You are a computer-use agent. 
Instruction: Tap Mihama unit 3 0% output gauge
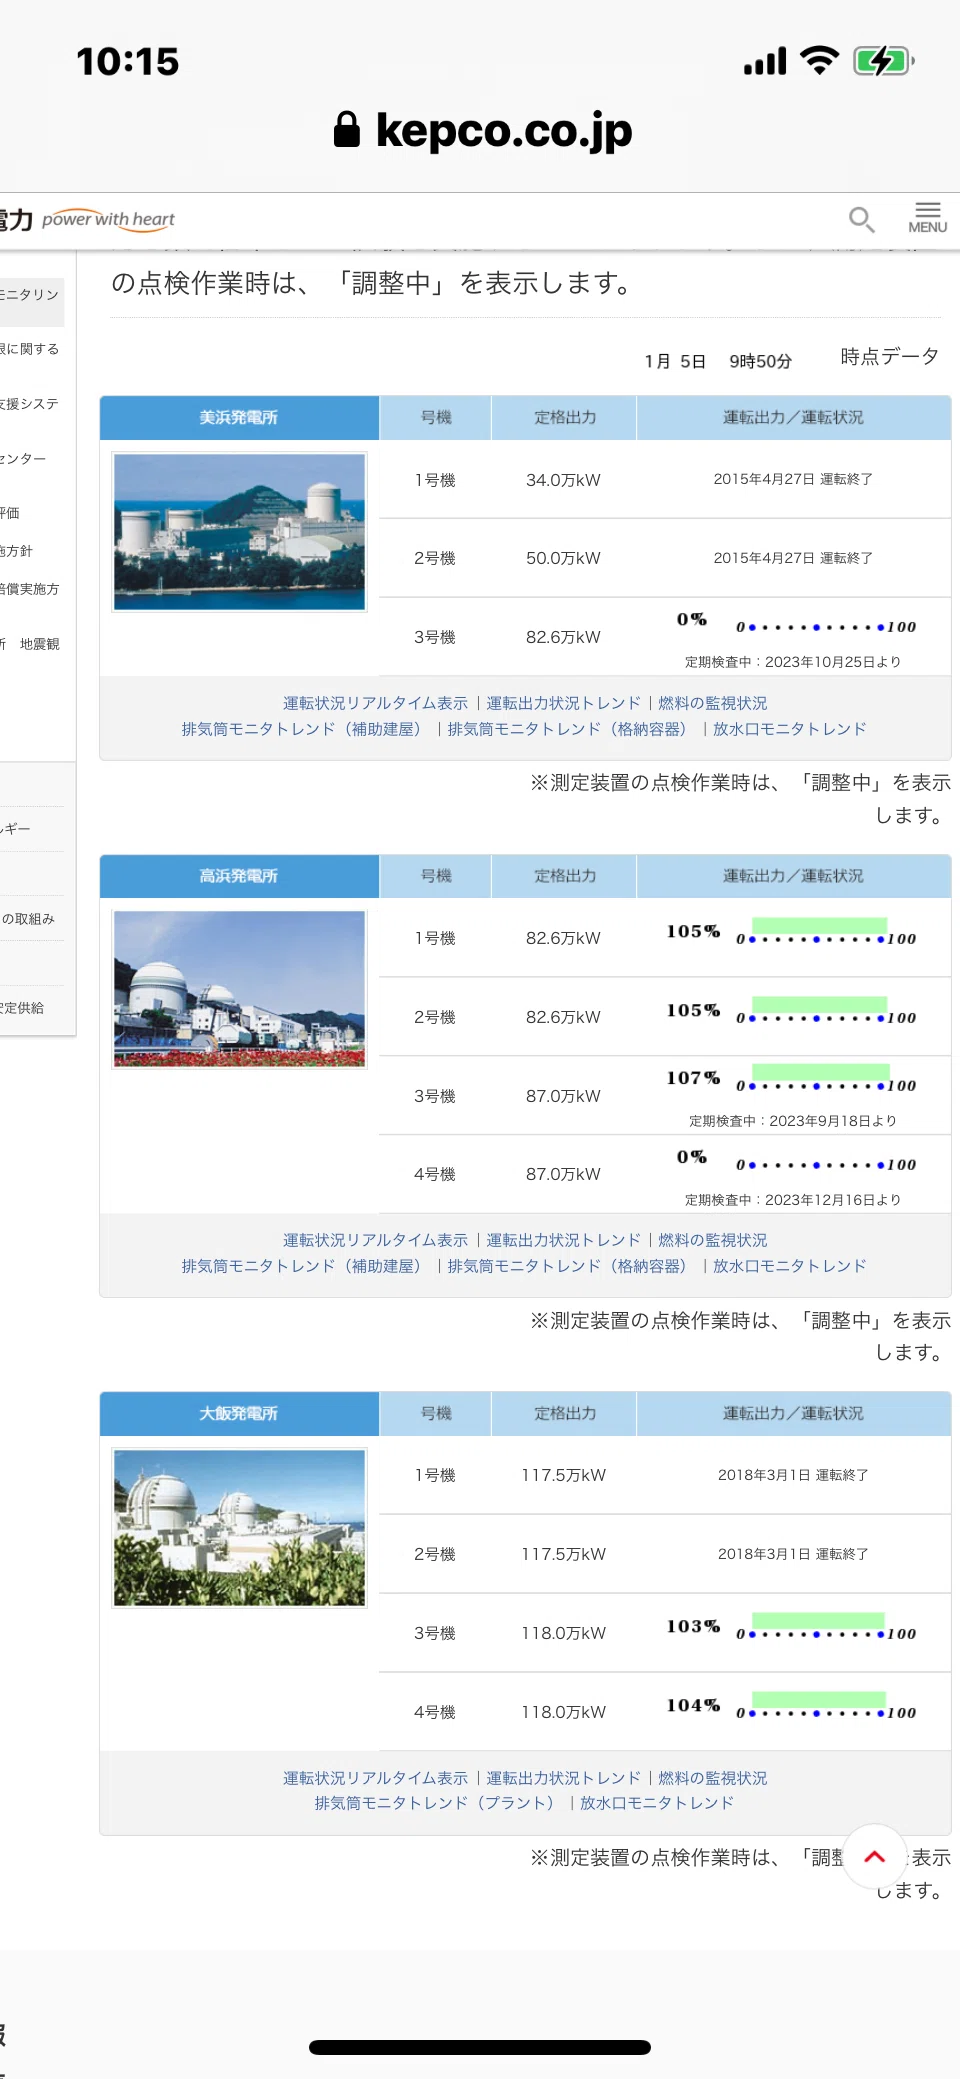pyautogui.click(x=796, y=621)
